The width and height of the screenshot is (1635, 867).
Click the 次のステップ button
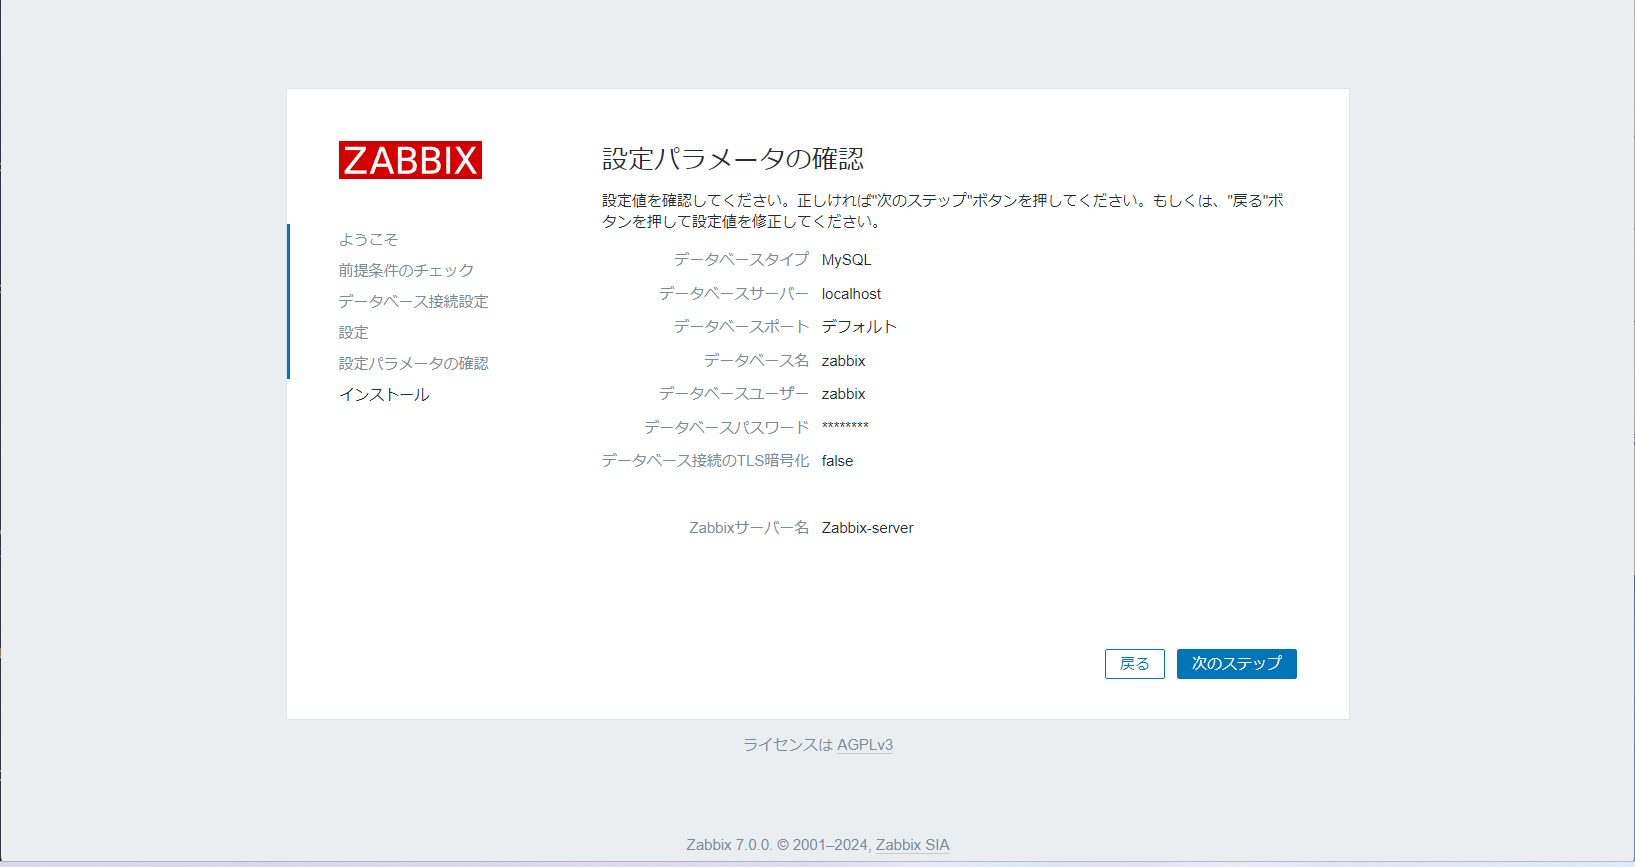point(1236,664)
